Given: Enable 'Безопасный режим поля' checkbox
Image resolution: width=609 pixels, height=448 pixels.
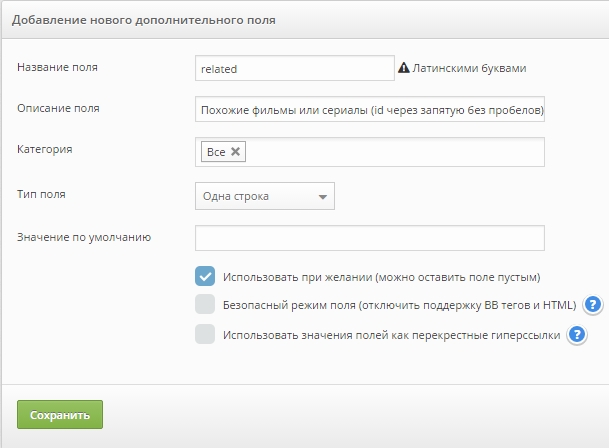Looking at the screenshot, I should click(x=205, y=304).
